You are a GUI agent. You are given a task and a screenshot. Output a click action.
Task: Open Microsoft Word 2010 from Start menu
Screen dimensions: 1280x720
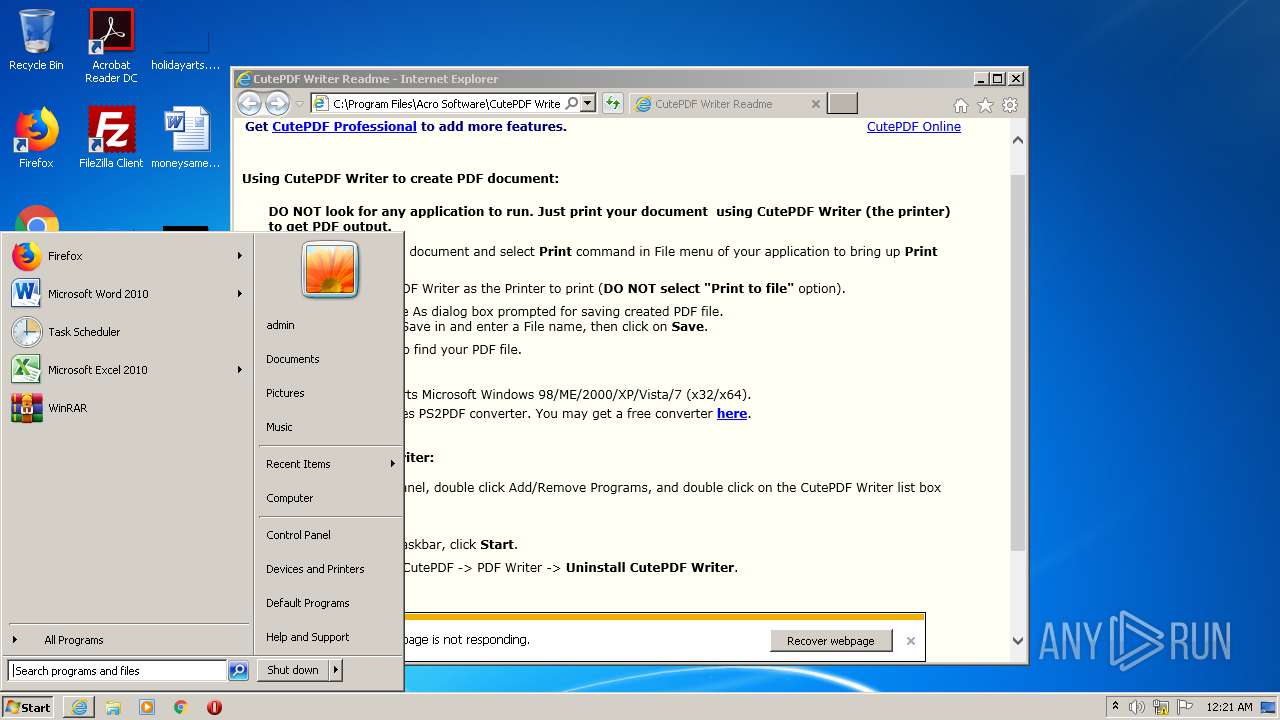[x=127, y=294]
